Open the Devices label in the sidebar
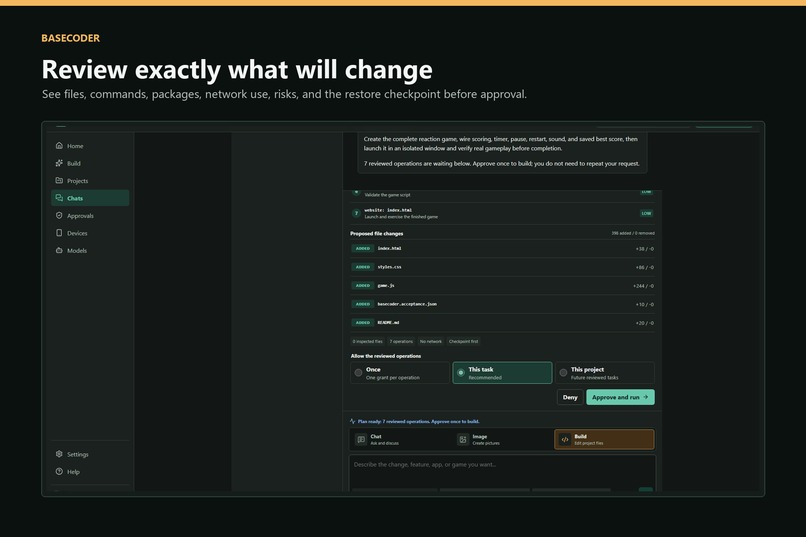806x537 pixels. click(x=77, y=233)
